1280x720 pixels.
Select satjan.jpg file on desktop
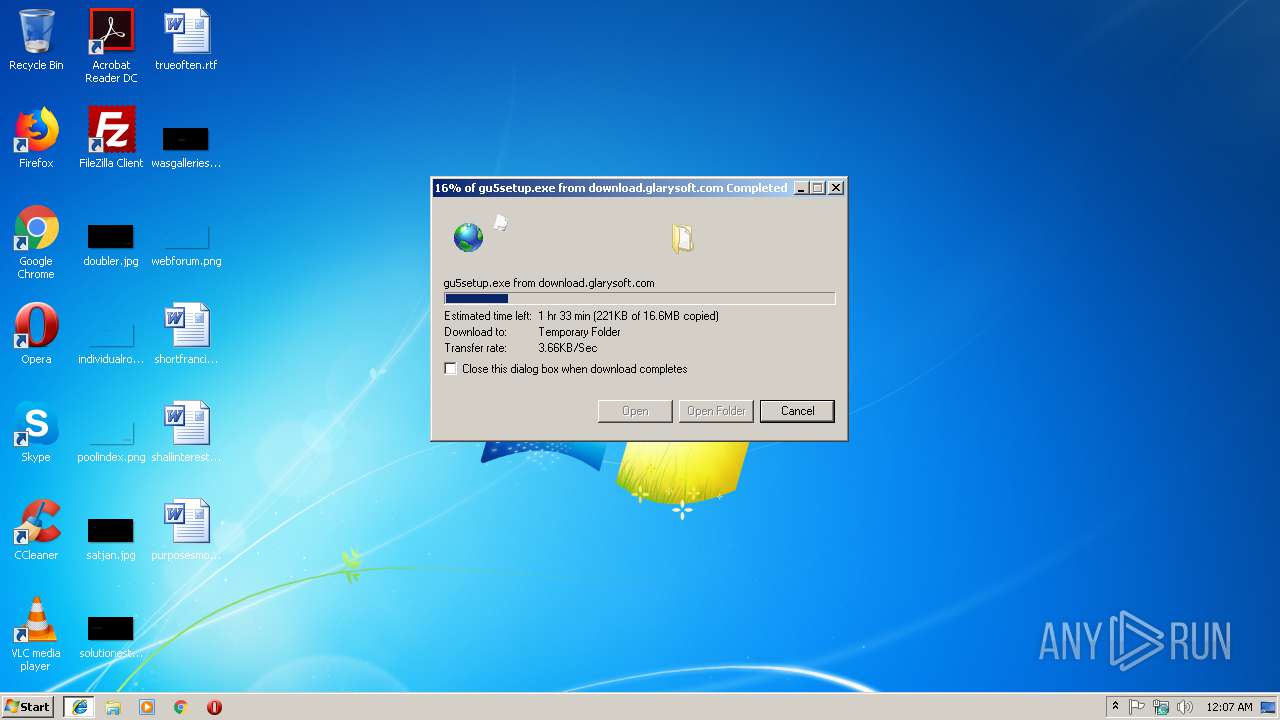pyautogui.click(x=111, y=537)
